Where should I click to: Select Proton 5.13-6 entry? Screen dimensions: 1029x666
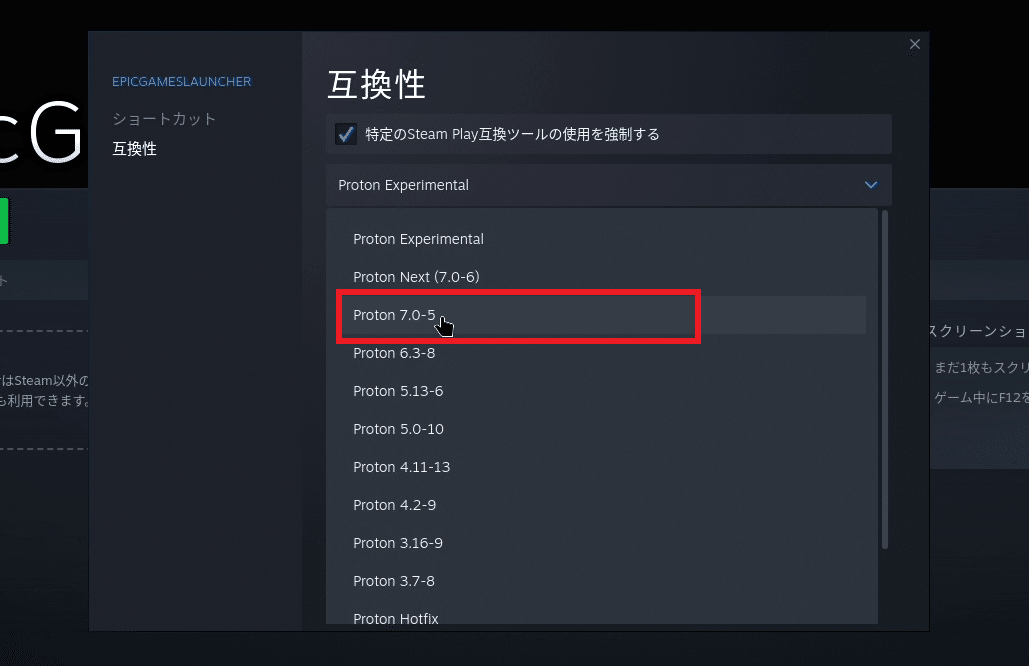point(602,391)
